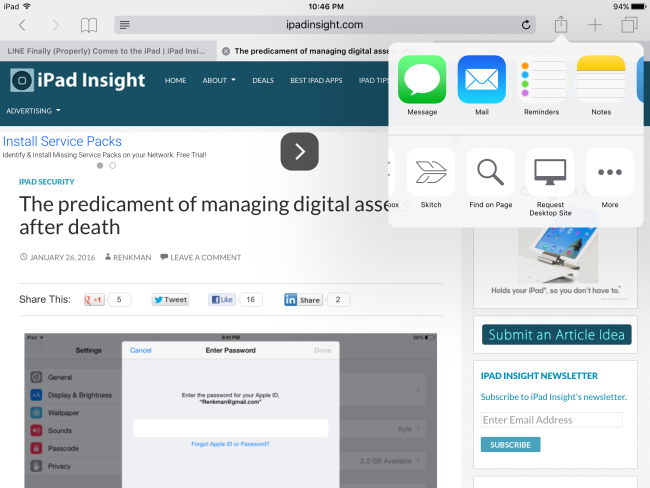The height and width of the screenshot is (488, 650).
Task: Close the digital assets tab
Action: pyautogui.click(x=226, y=51)
